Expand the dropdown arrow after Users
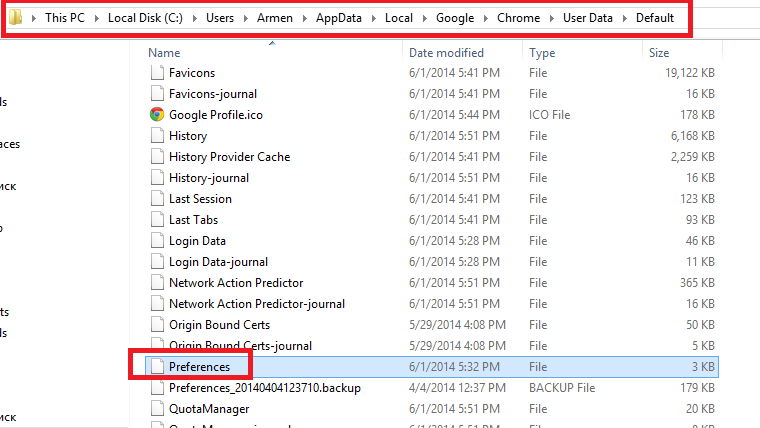The height and width of the screenshot is (428, 760). pos(246,18)
